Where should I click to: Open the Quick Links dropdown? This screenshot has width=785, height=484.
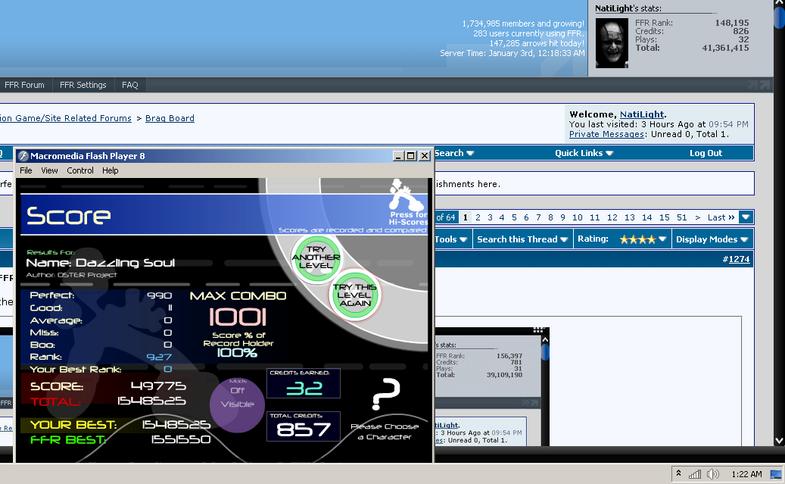(584, 153)
